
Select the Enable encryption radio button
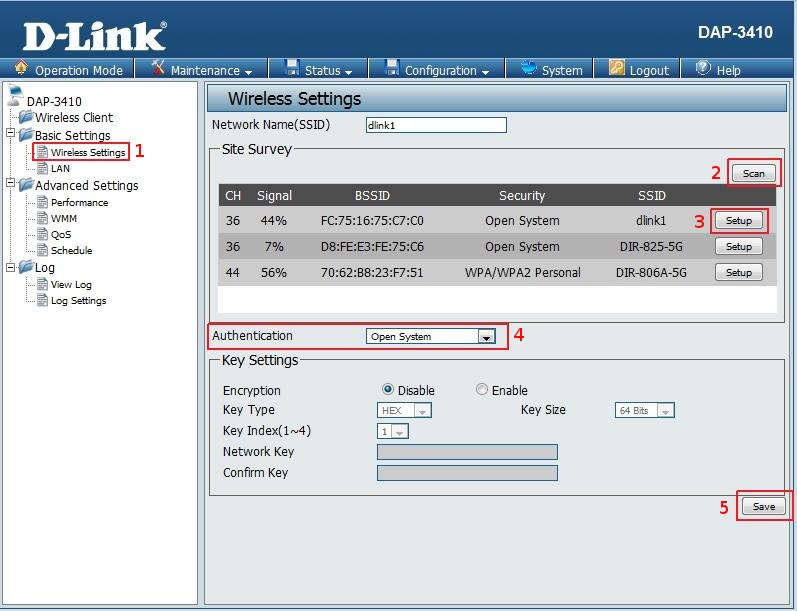coord(482,390)
